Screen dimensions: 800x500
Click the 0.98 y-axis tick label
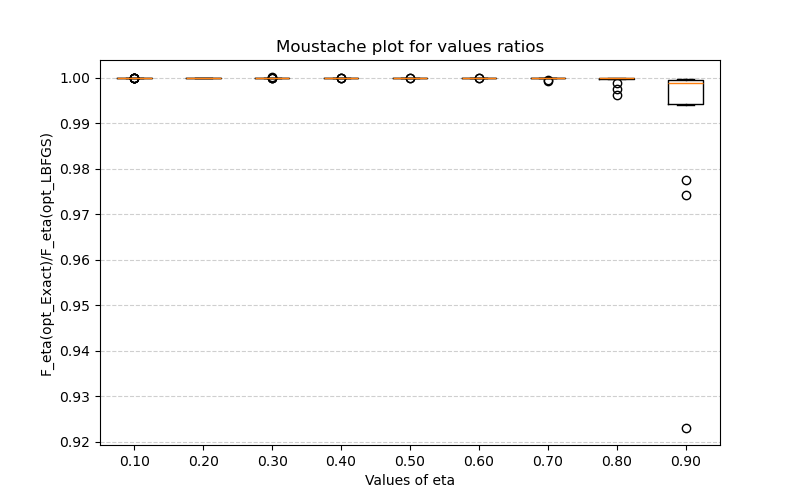(78, 169)
